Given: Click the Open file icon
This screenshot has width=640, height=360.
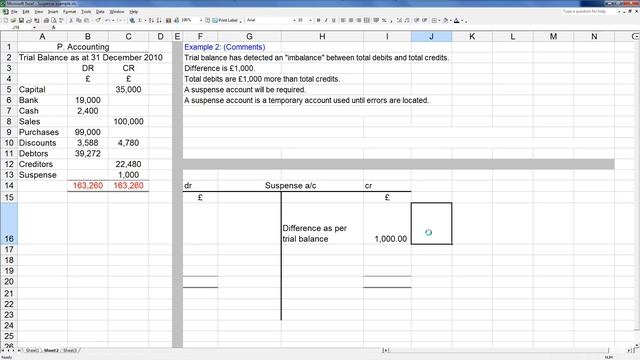Looking at the screenshot, I should (x=13, y=20).
